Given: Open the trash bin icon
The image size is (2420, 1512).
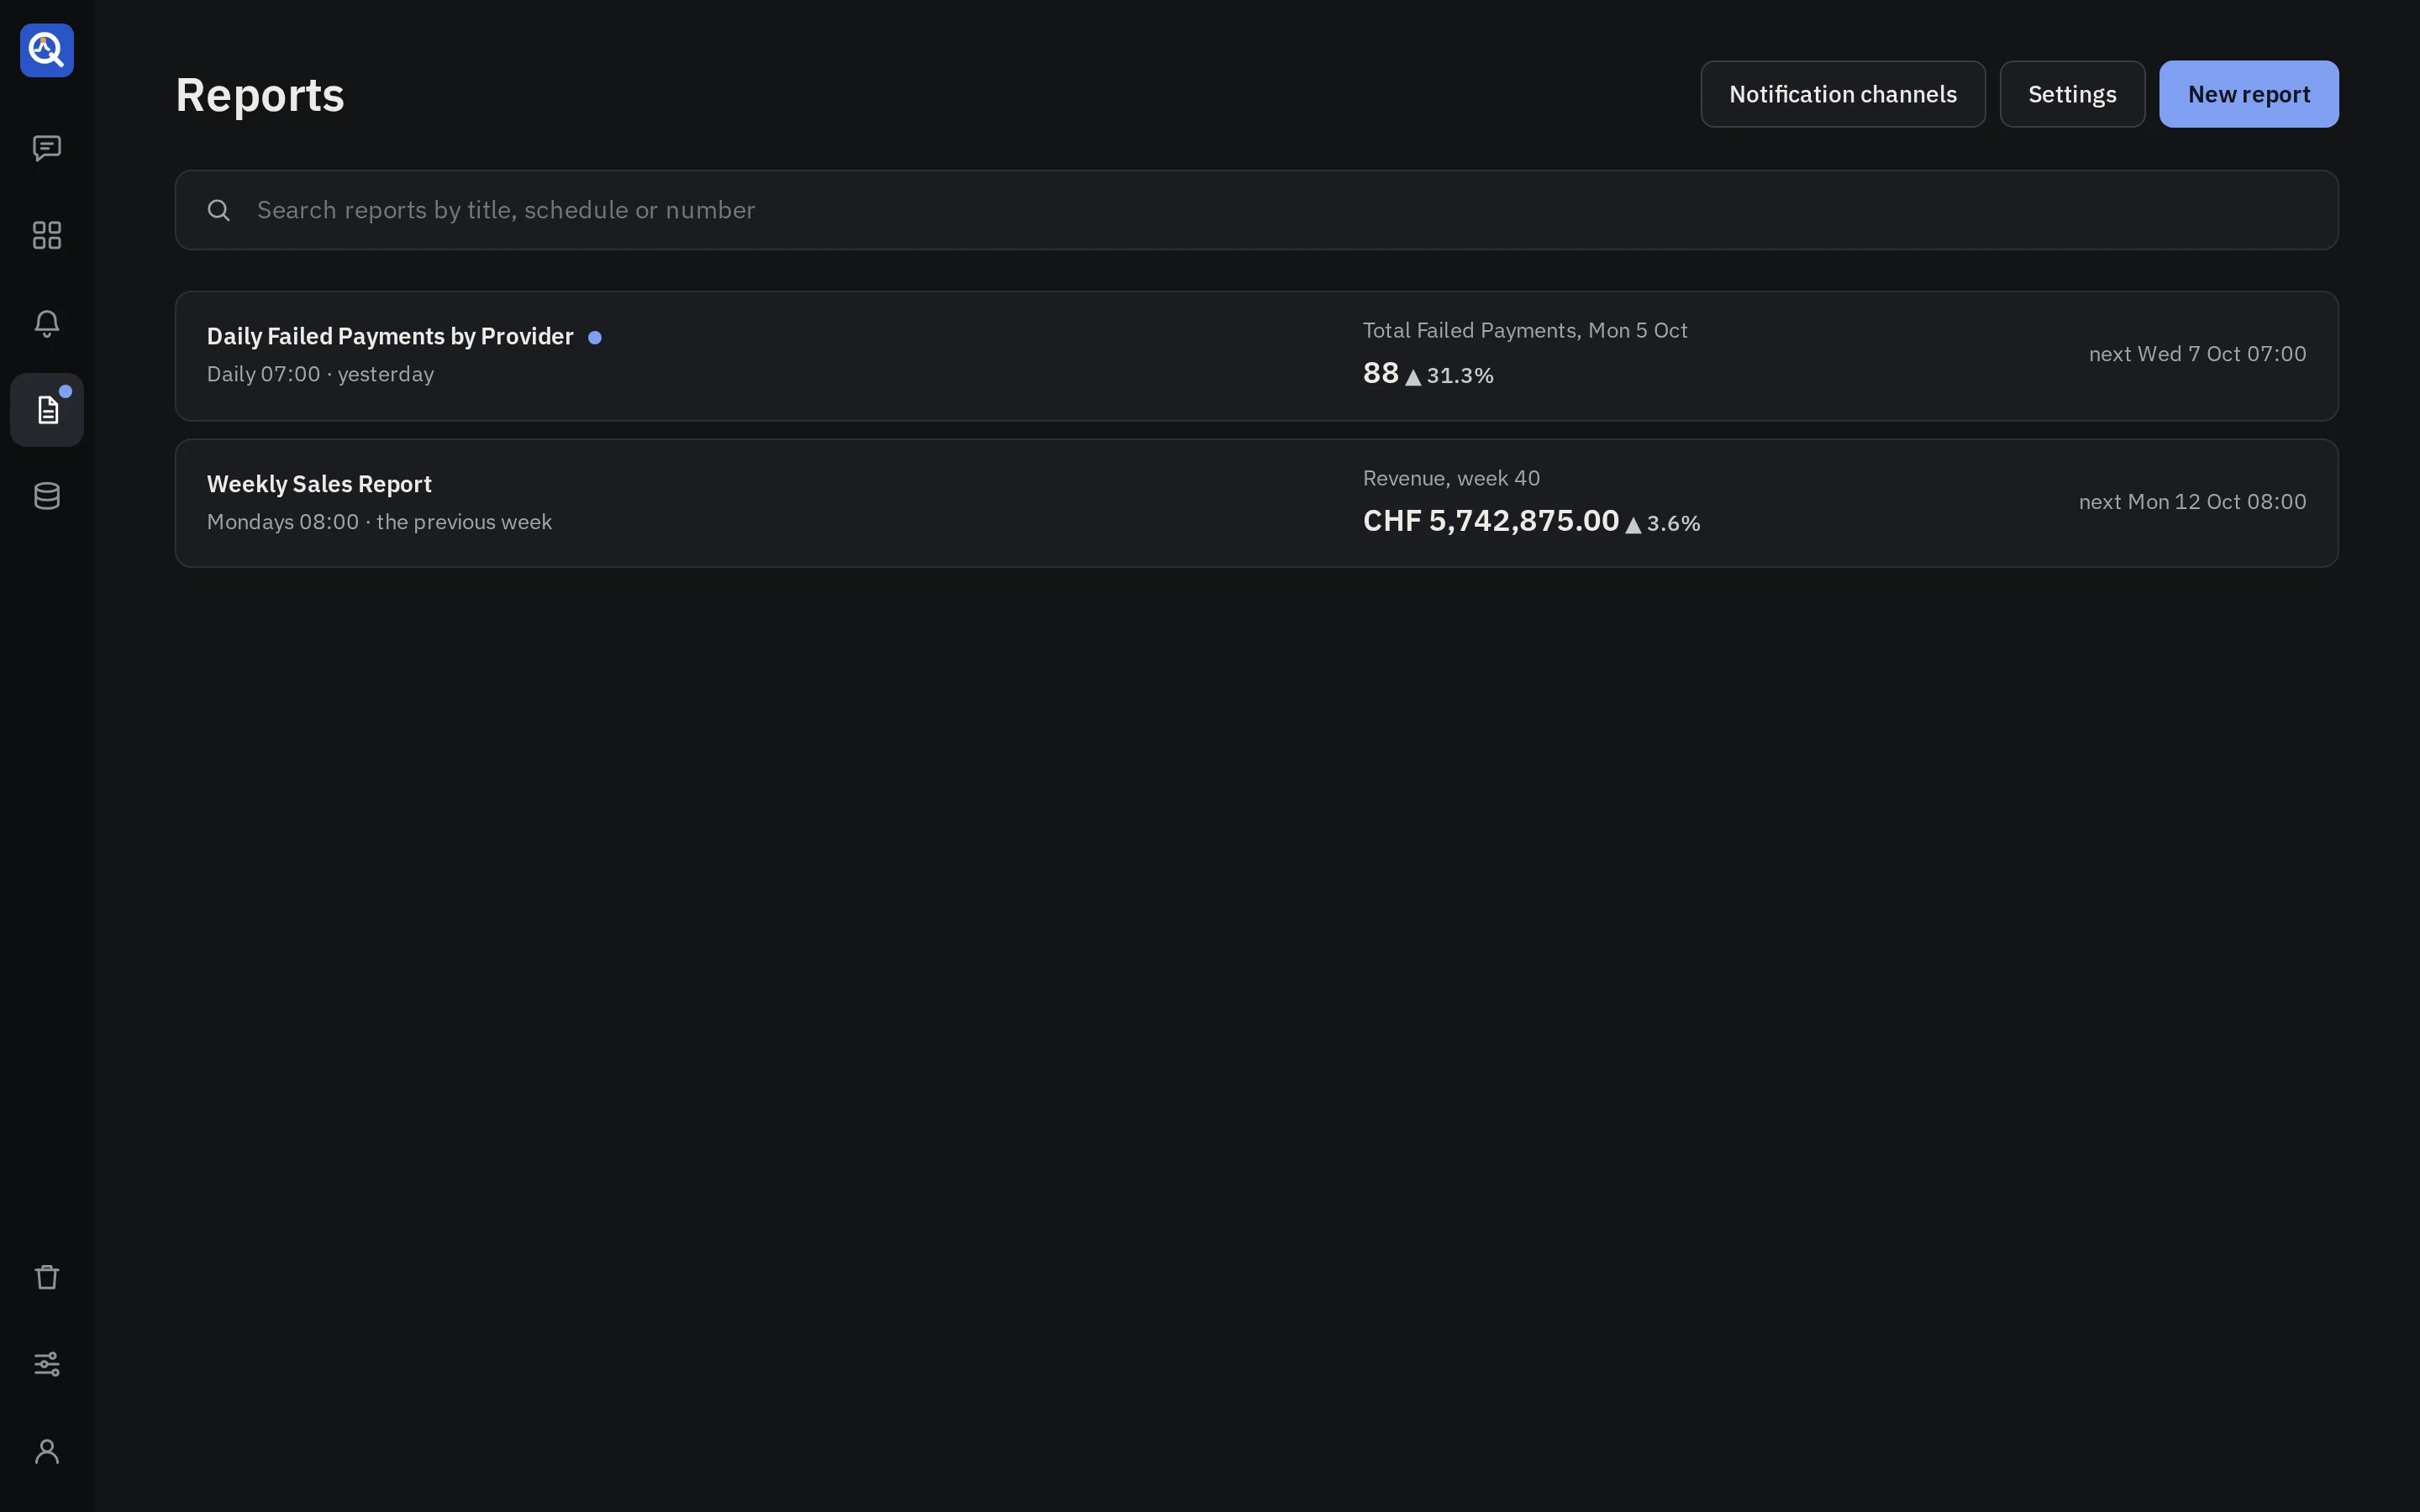Looking at the screenshot, I should pyautogui.click(x=47, y=1277).
